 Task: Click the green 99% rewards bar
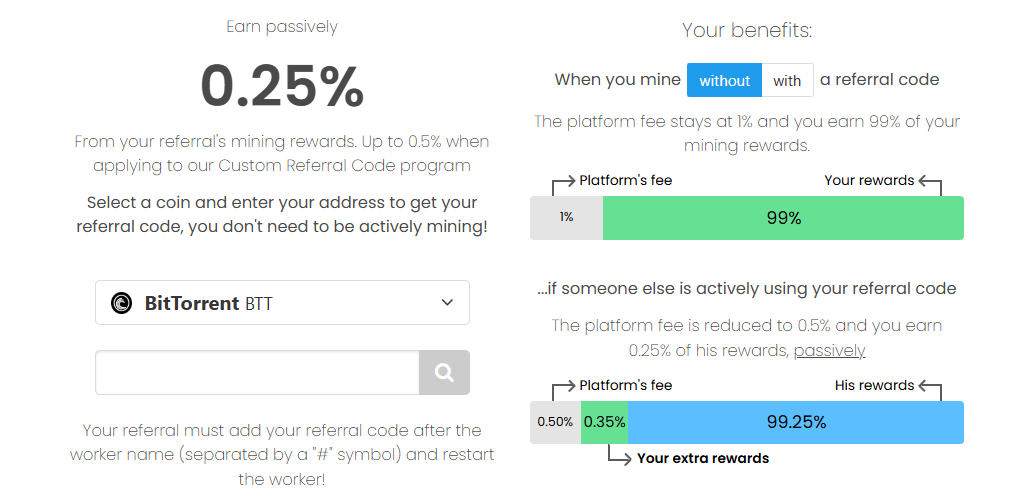click(783, 218)
